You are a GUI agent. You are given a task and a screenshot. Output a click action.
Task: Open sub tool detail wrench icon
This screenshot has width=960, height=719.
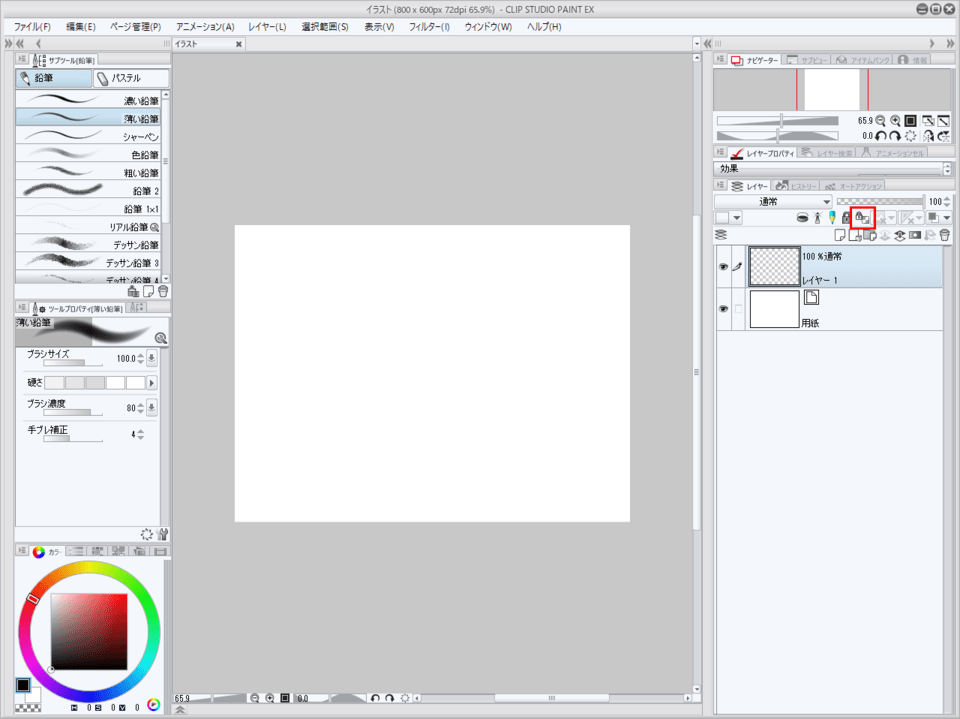163,535
